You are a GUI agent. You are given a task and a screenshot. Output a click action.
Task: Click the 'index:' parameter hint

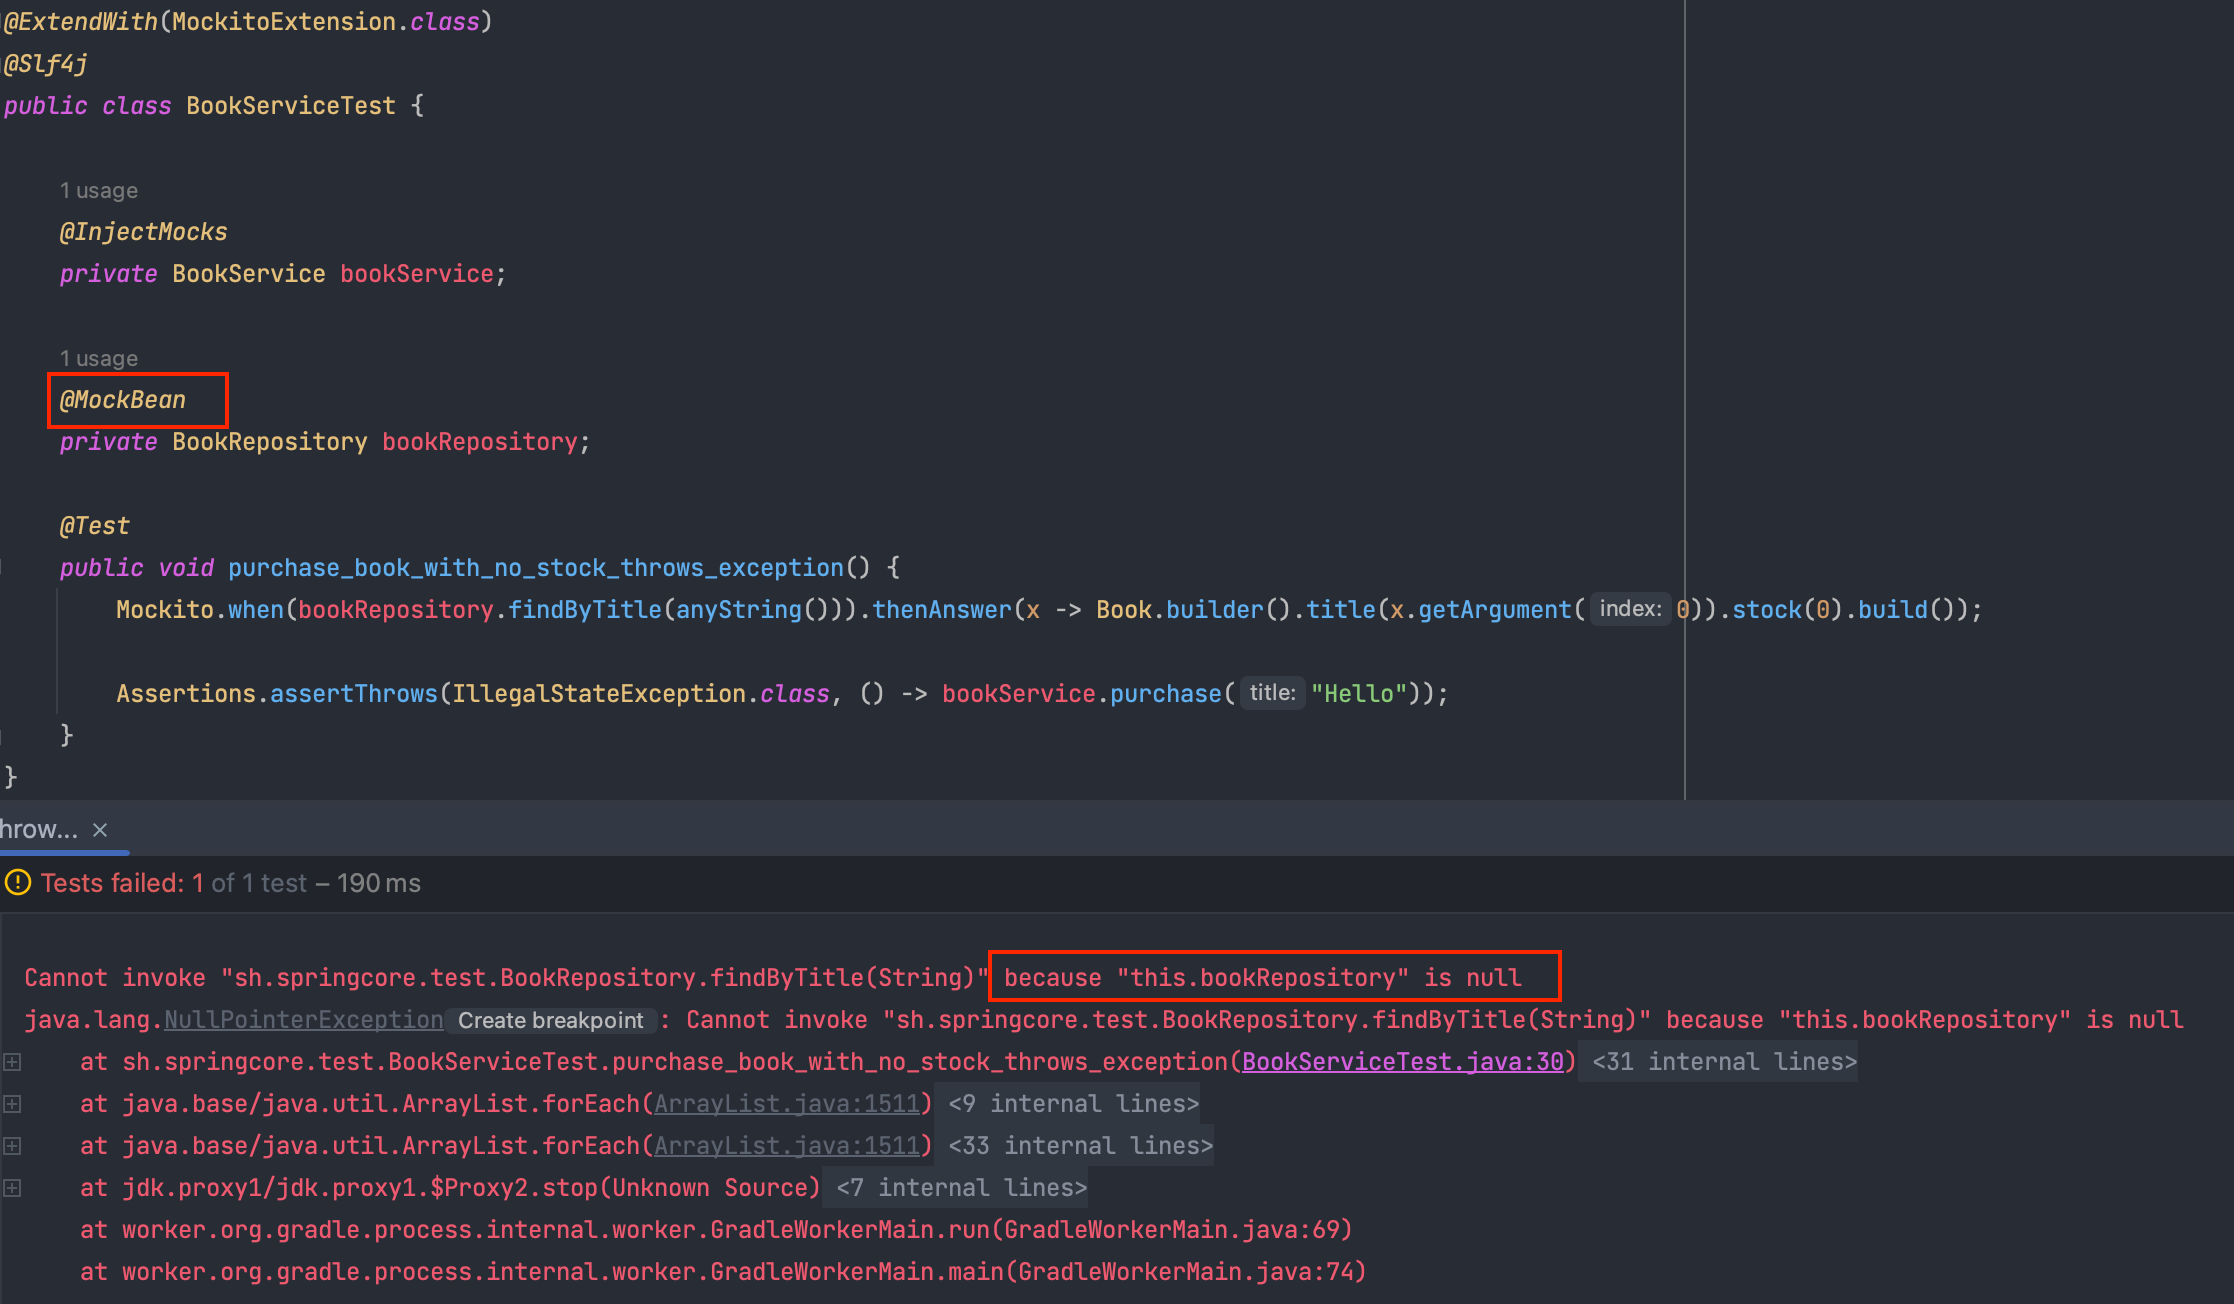coord(1629,609)
